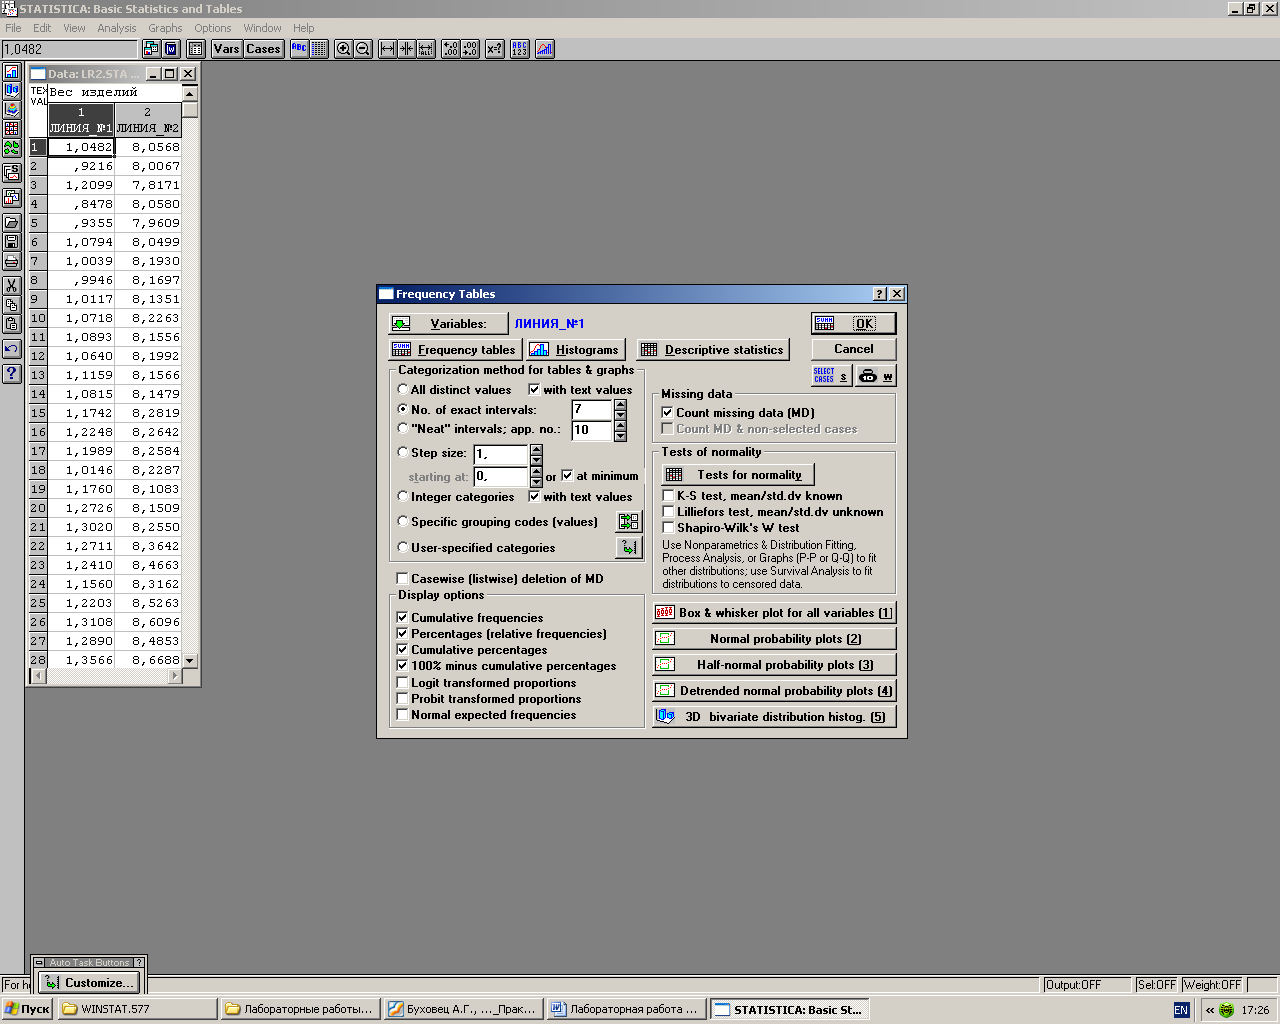Click the increase column width toolbar icon

[x=387, y=48]
